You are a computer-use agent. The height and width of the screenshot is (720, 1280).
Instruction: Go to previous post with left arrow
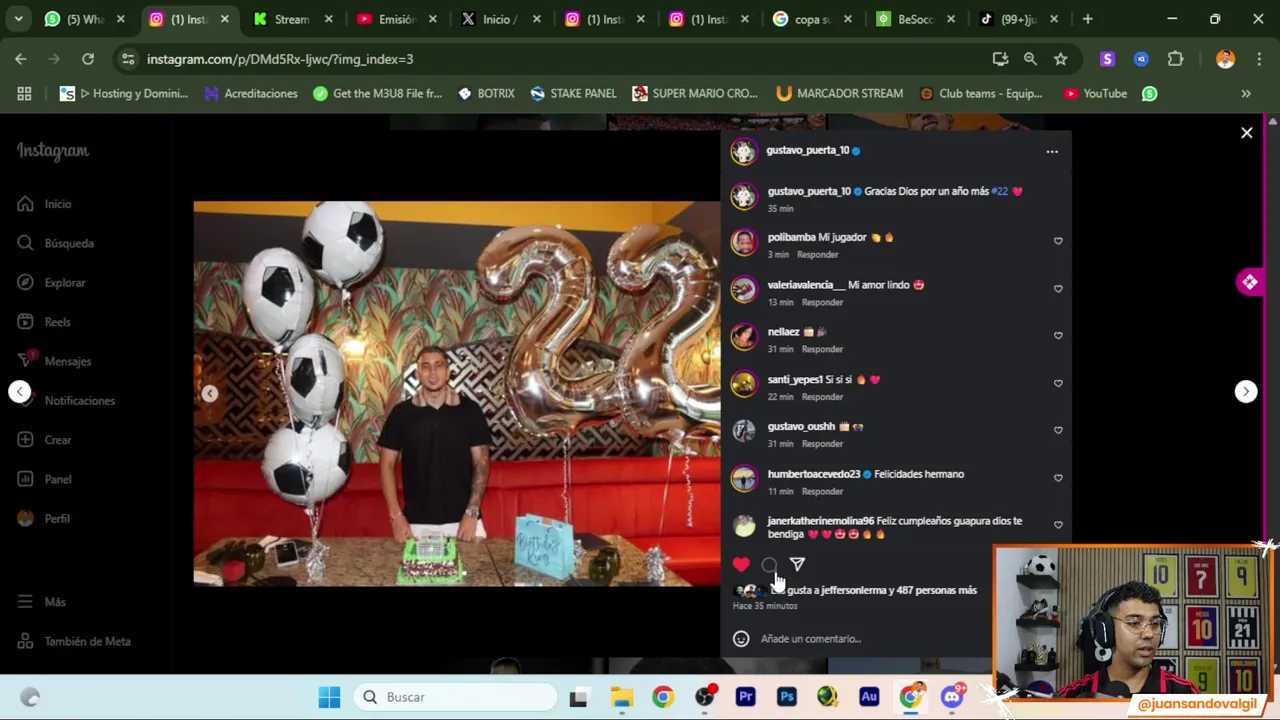coord(20,392)
